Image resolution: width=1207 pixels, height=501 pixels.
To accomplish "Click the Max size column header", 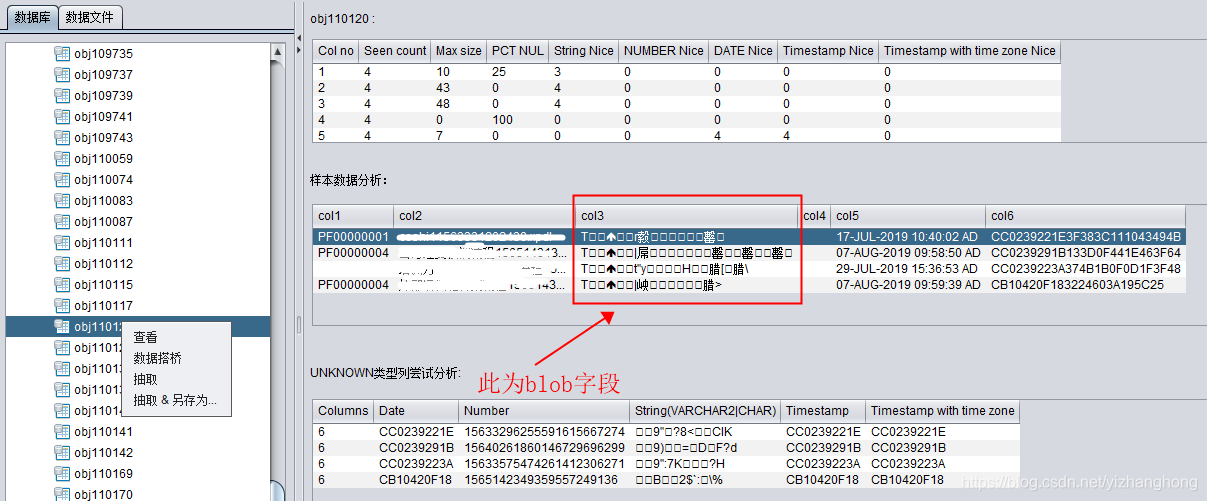I will [459, 50].
